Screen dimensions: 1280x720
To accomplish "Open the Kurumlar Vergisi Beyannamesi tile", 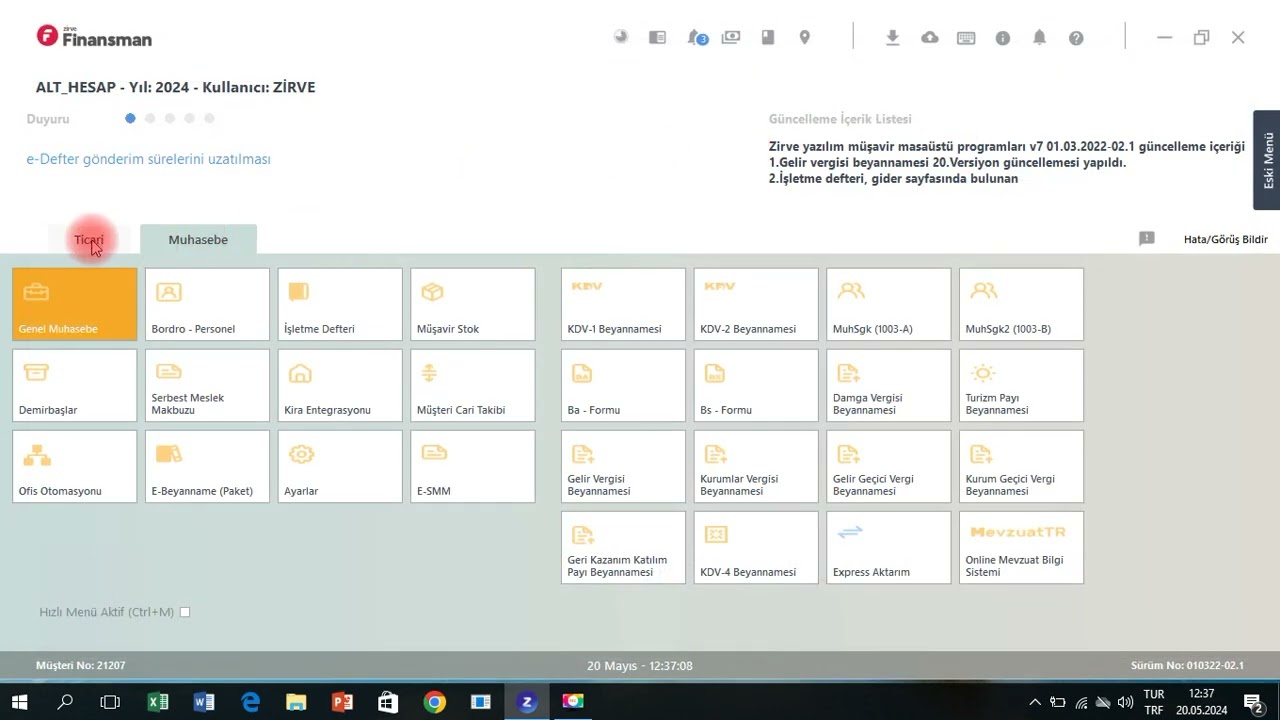I will pyautogui.click(x=756, y=466).
